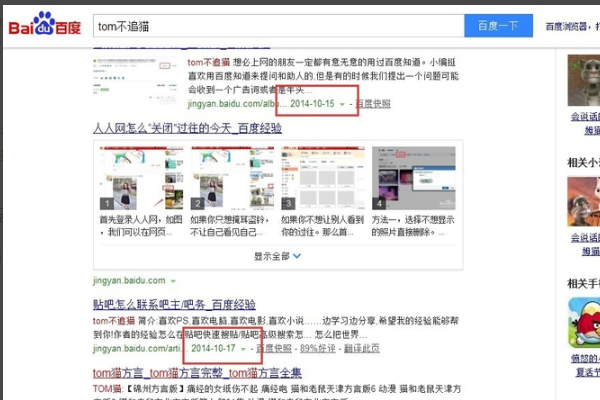Click the 2014-10-15 date text

pos(312,104)
